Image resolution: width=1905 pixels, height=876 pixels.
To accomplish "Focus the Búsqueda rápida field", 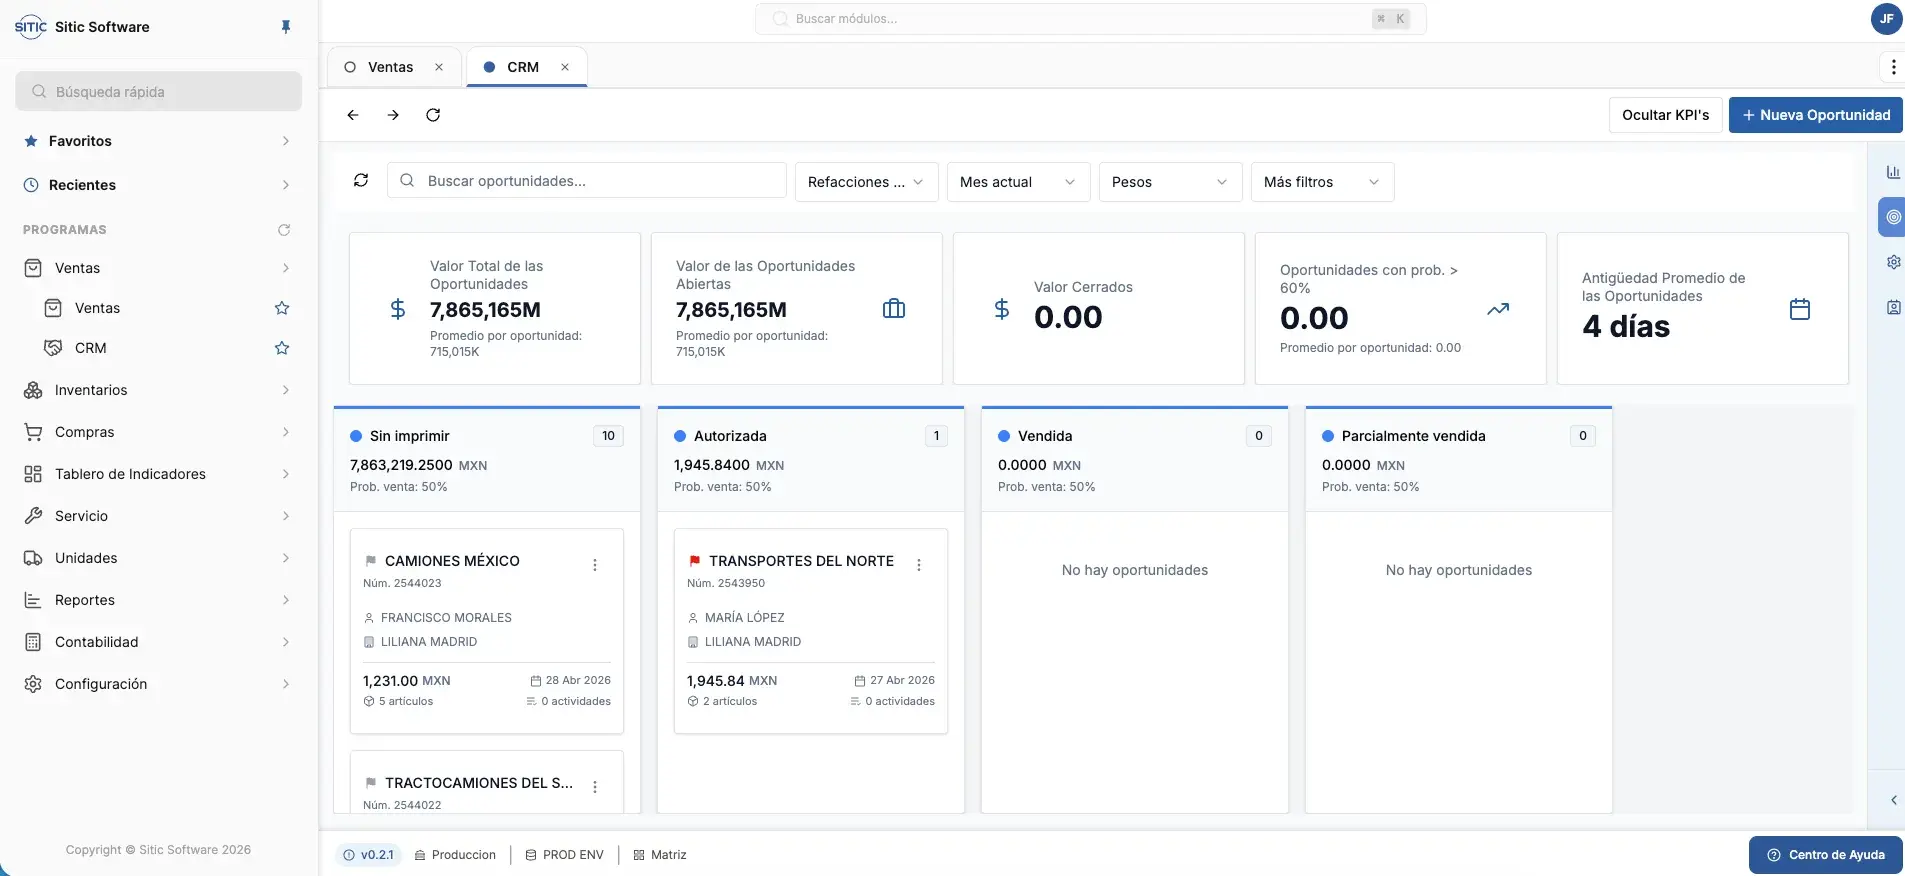I will click(158, 91).
